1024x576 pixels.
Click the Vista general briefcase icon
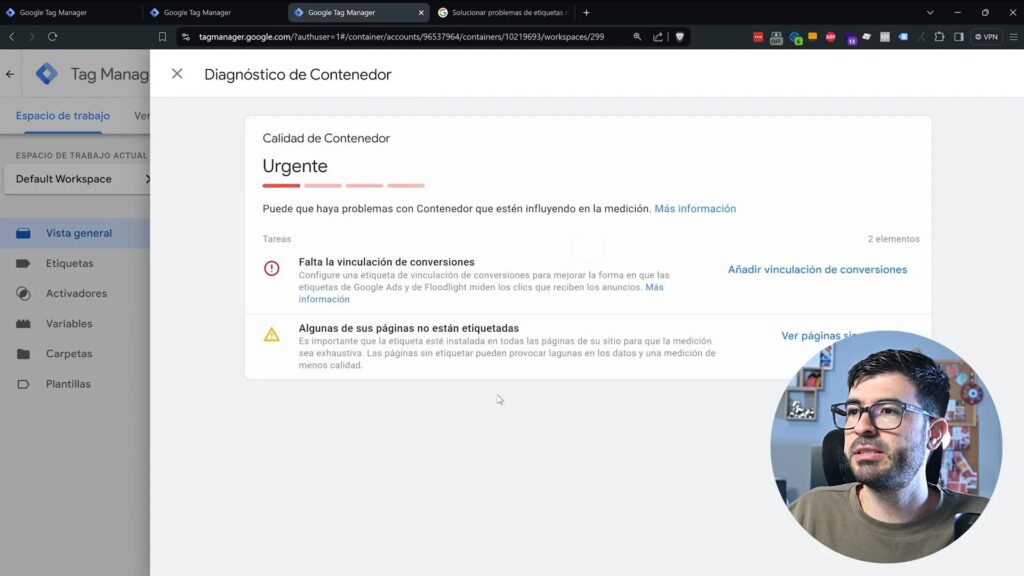[24, 233]
